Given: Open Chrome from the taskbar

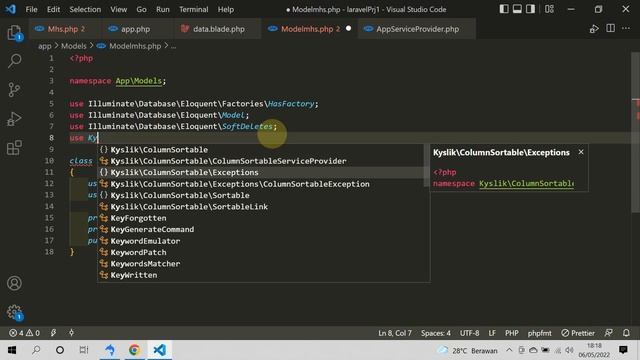Looking at the screenshot, I should click(x=134, y=350).
